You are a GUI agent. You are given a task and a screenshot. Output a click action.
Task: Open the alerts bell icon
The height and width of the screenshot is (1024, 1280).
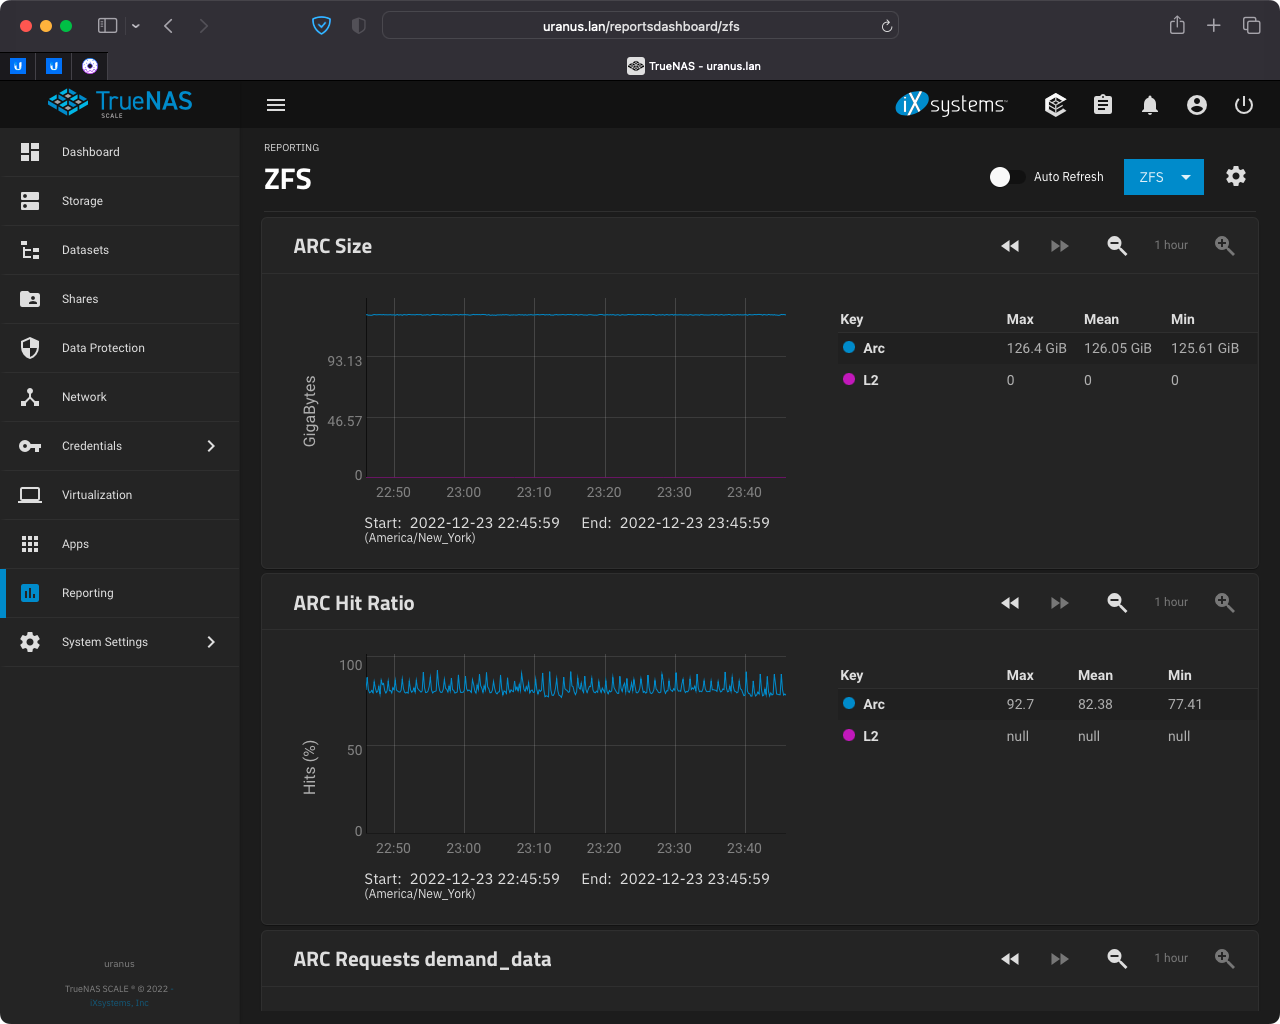click(1150, 105)
